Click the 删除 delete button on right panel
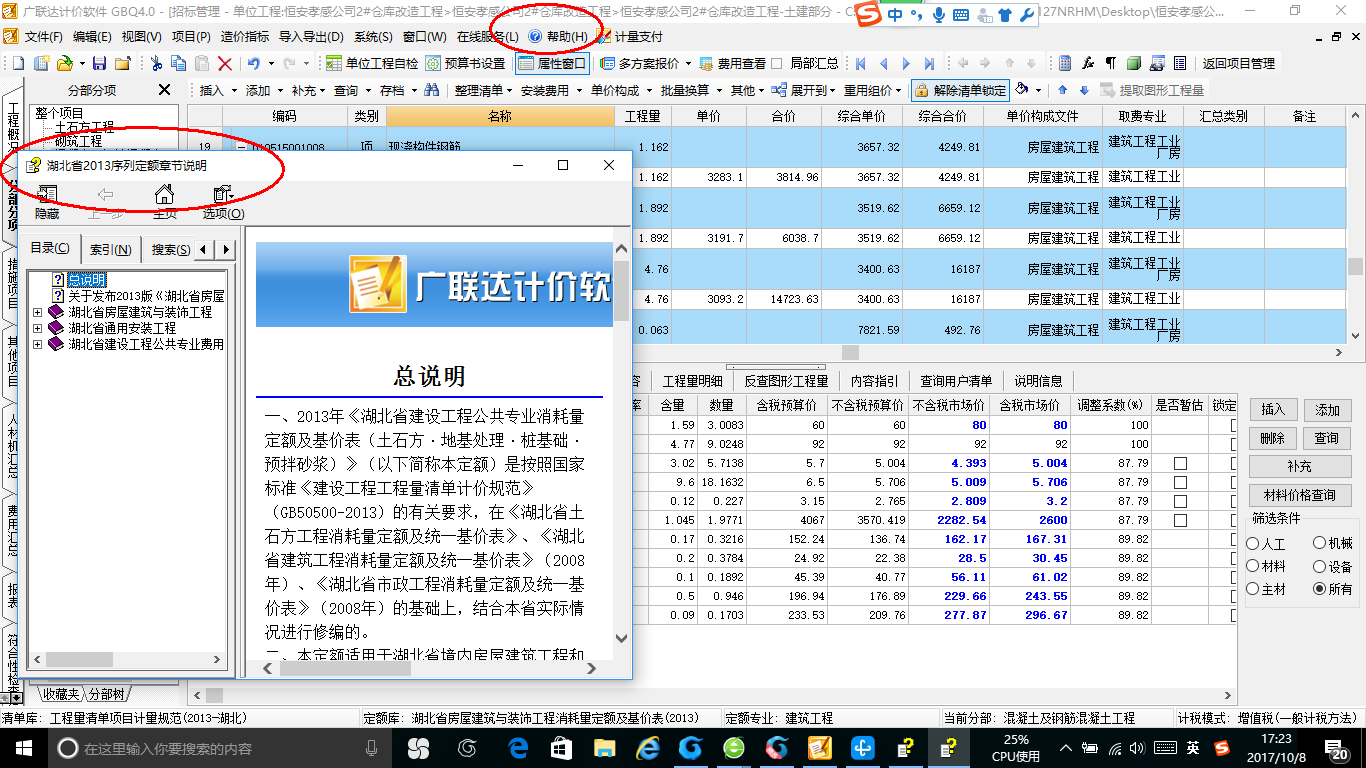1366x768 pixels. [1272, 438]
